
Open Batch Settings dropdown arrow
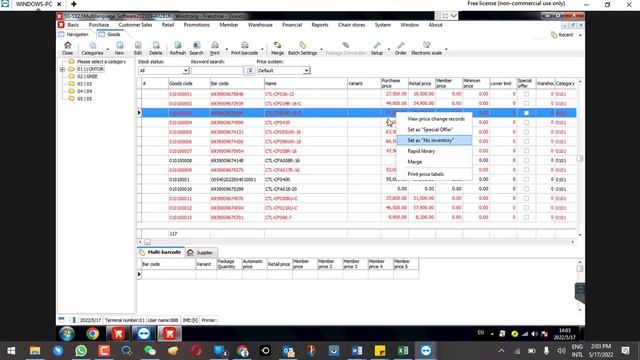coord(321,49)
